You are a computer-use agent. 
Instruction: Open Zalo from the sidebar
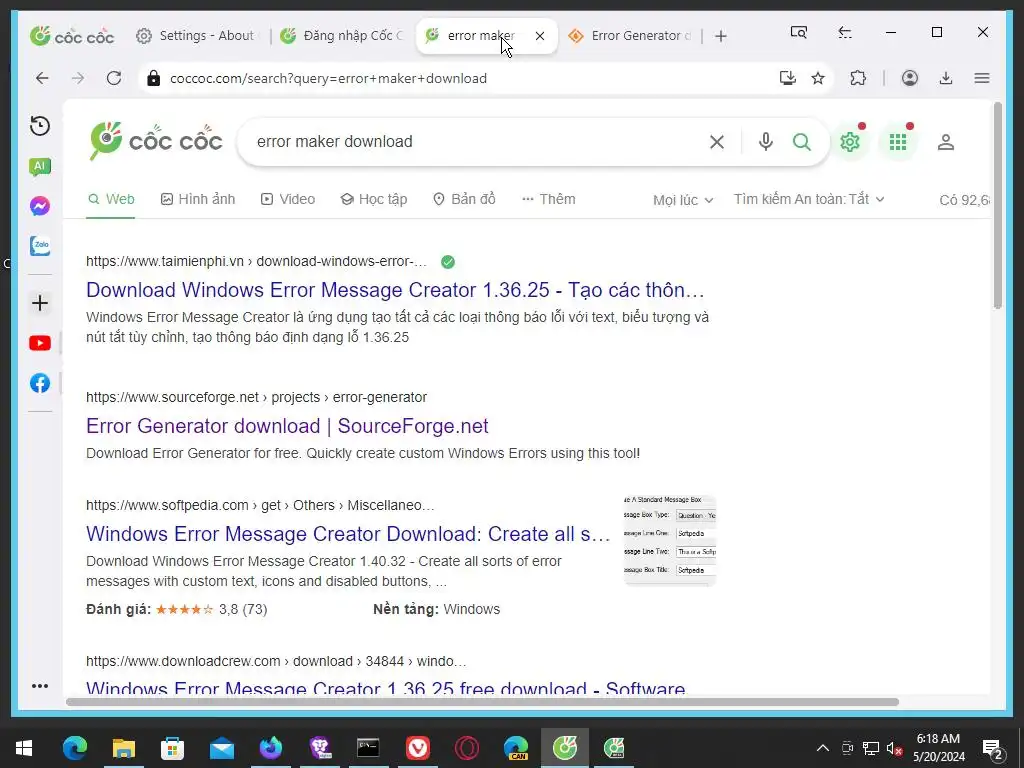click(40, 246)
